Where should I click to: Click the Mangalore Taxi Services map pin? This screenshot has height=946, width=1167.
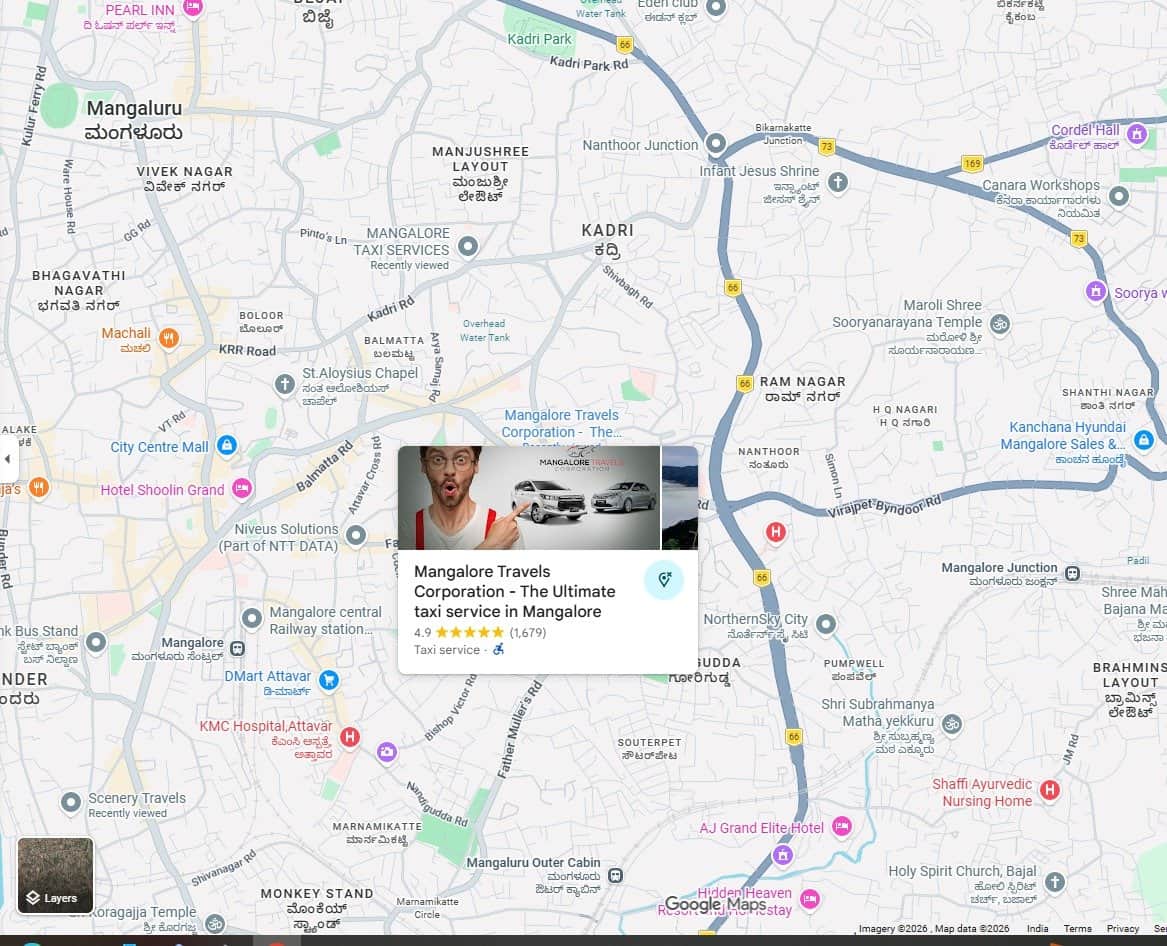(x=468, y=246)
